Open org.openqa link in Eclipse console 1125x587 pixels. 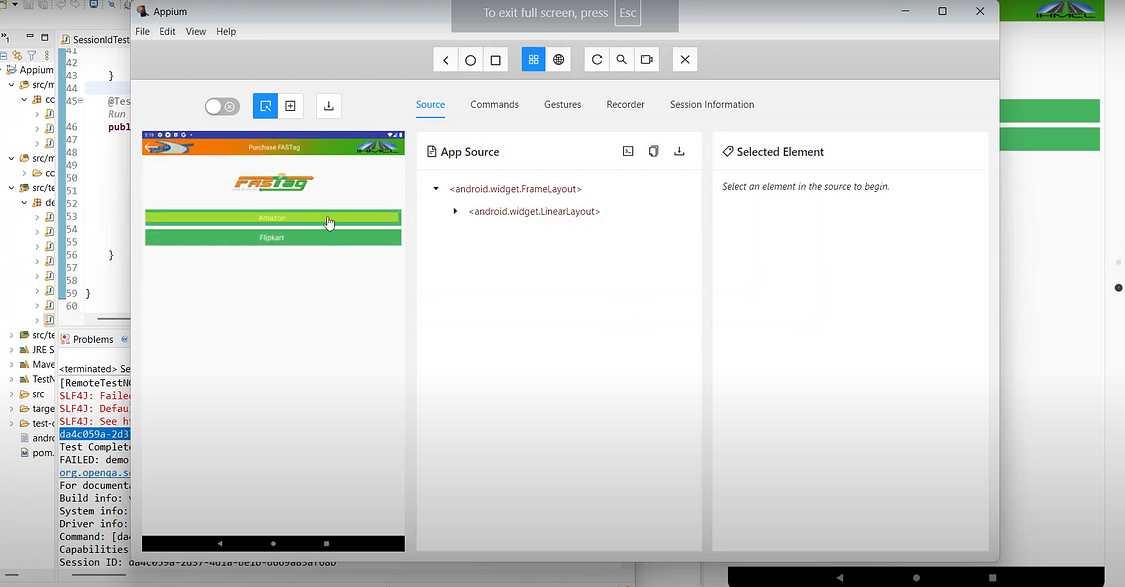pos(95,473)
